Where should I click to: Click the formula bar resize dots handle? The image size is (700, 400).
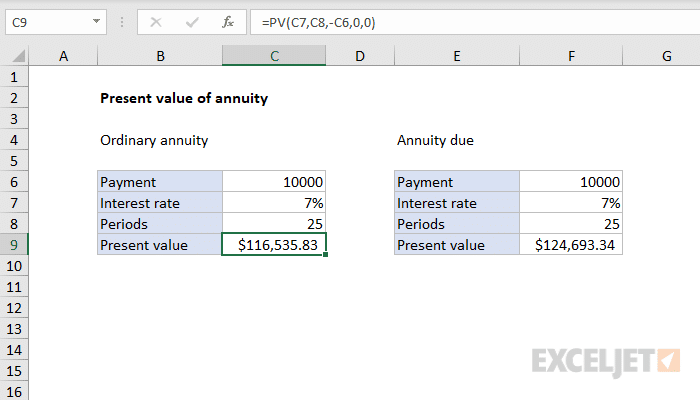click(x=122, y=22)
